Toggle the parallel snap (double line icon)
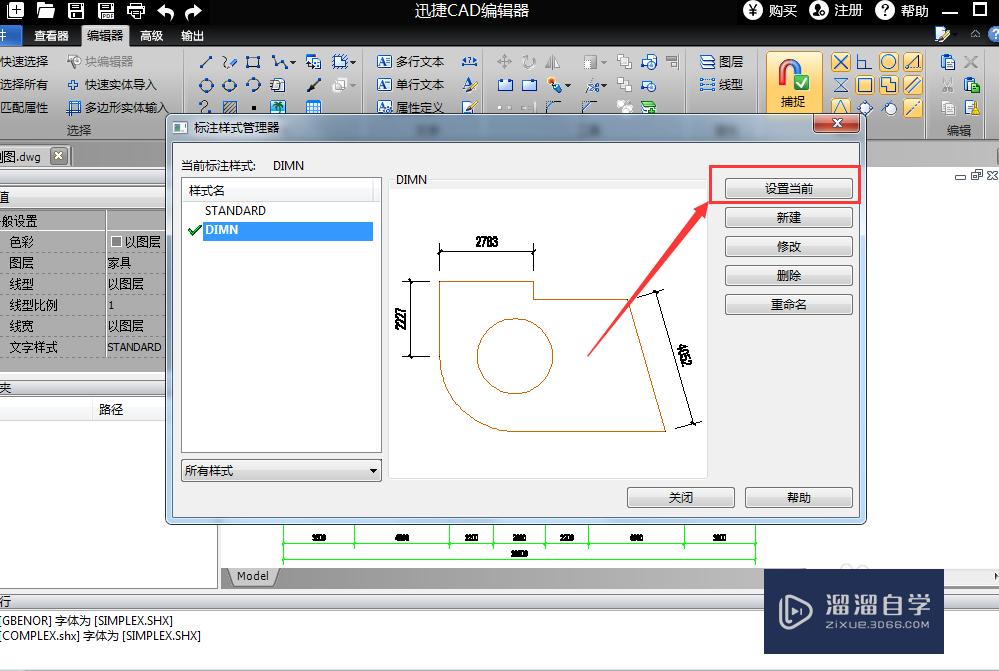999x671 pixels. coord(912,85)
